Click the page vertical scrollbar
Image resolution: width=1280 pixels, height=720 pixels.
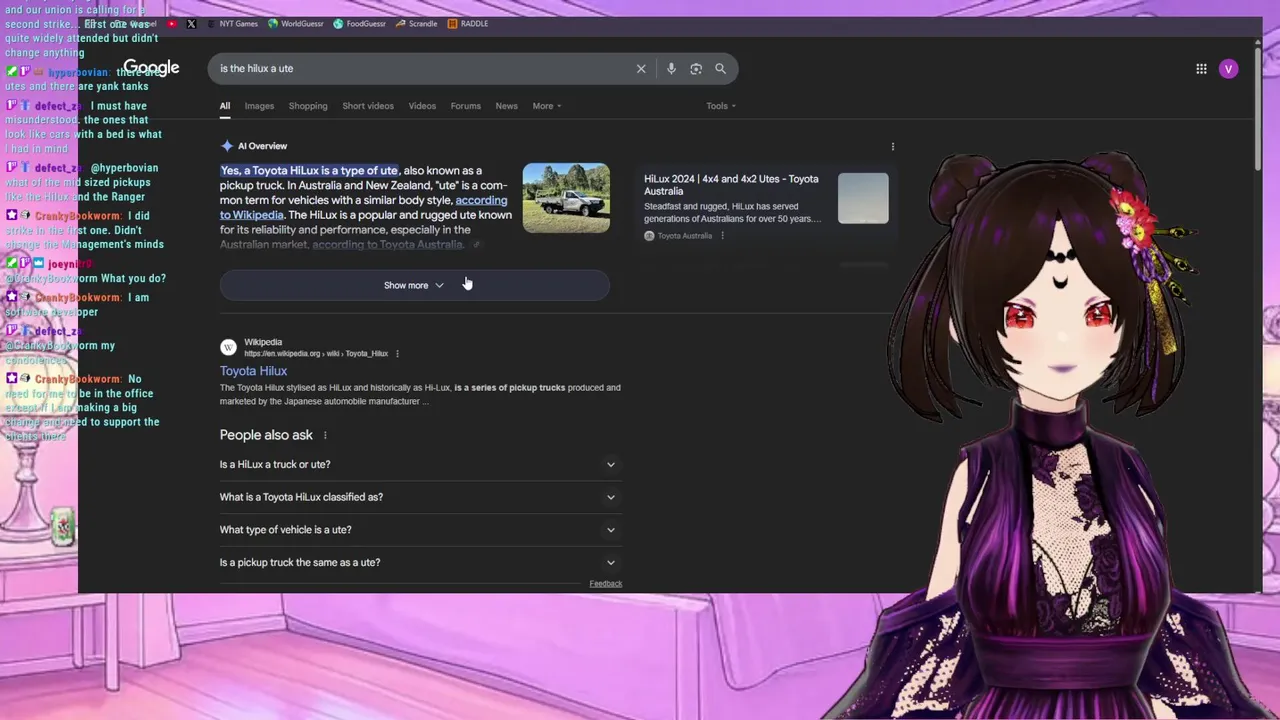[x=1258, y=110]
